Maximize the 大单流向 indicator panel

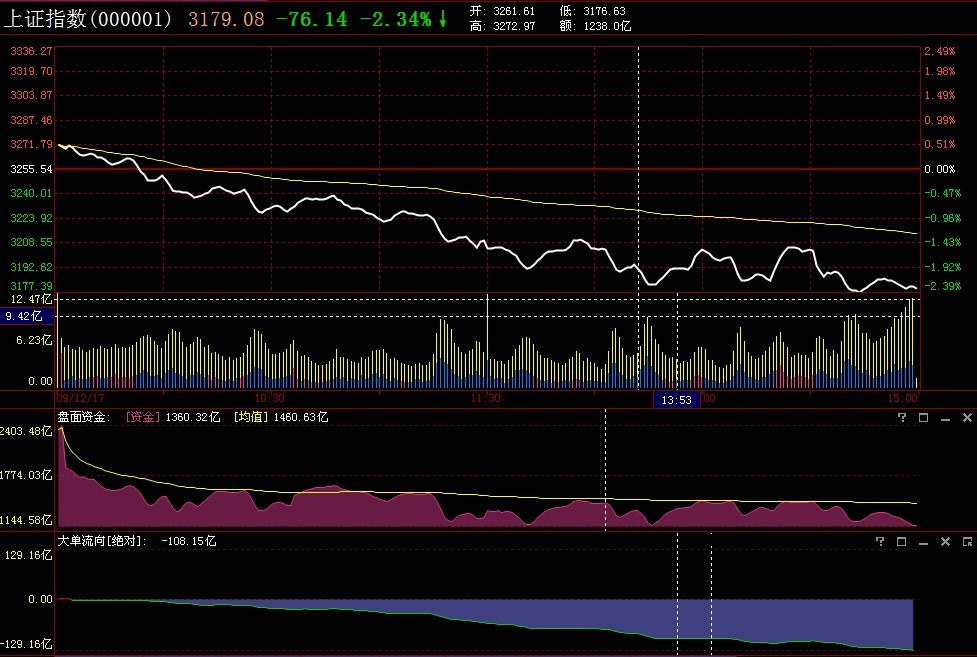pyautogui.click(x=902, y=542)
